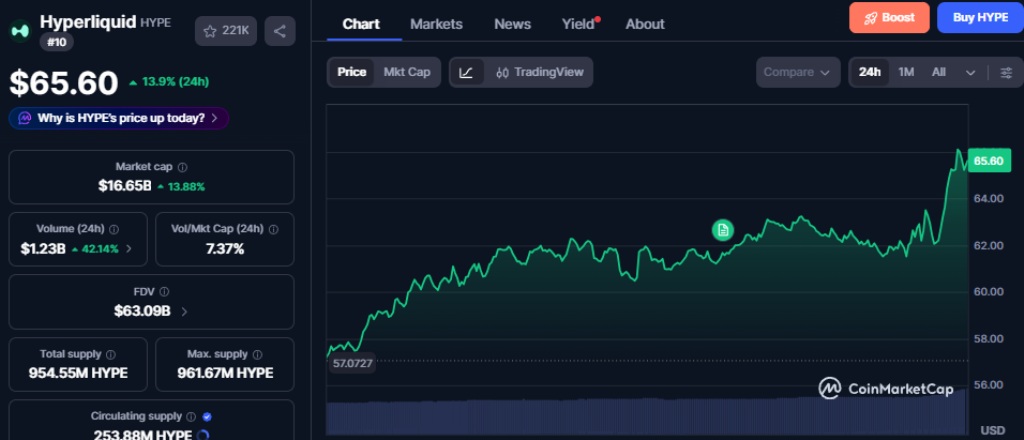The image size is (1024, 440).
Task: Select the All time range
Action: click(938, 72)
